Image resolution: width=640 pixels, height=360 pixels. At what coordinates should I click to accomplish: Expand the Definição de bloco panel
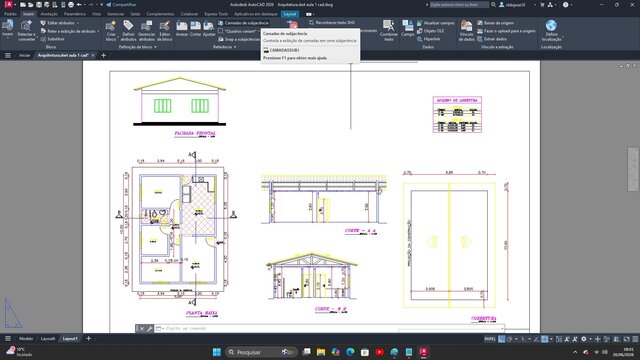click(x=138, y=47)
